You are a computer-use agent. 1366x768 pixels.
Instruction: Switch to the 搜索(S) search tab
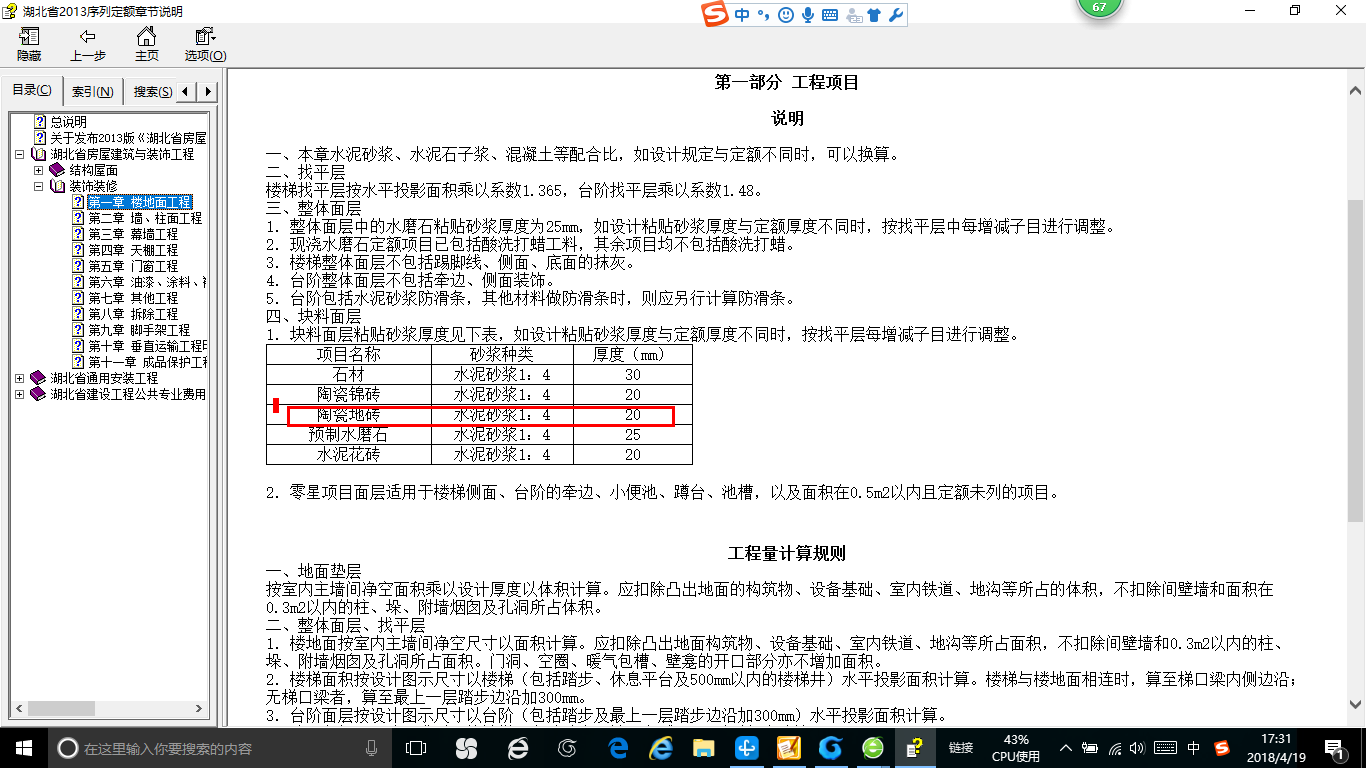(x=152, y=92)
